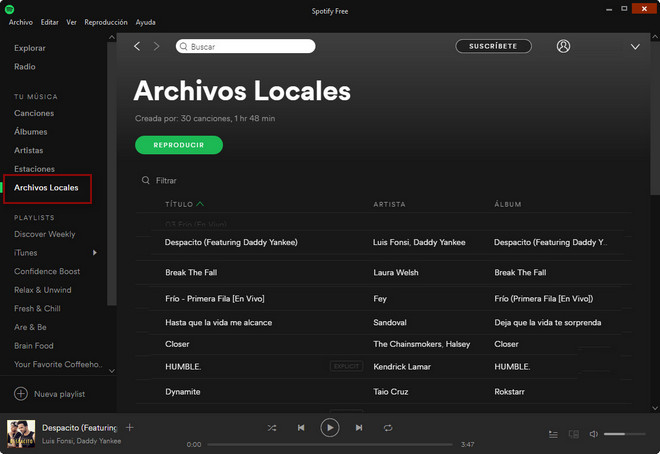Open the Confidence Boost playlist
The image size is (660, 454).
pos(47,271)
